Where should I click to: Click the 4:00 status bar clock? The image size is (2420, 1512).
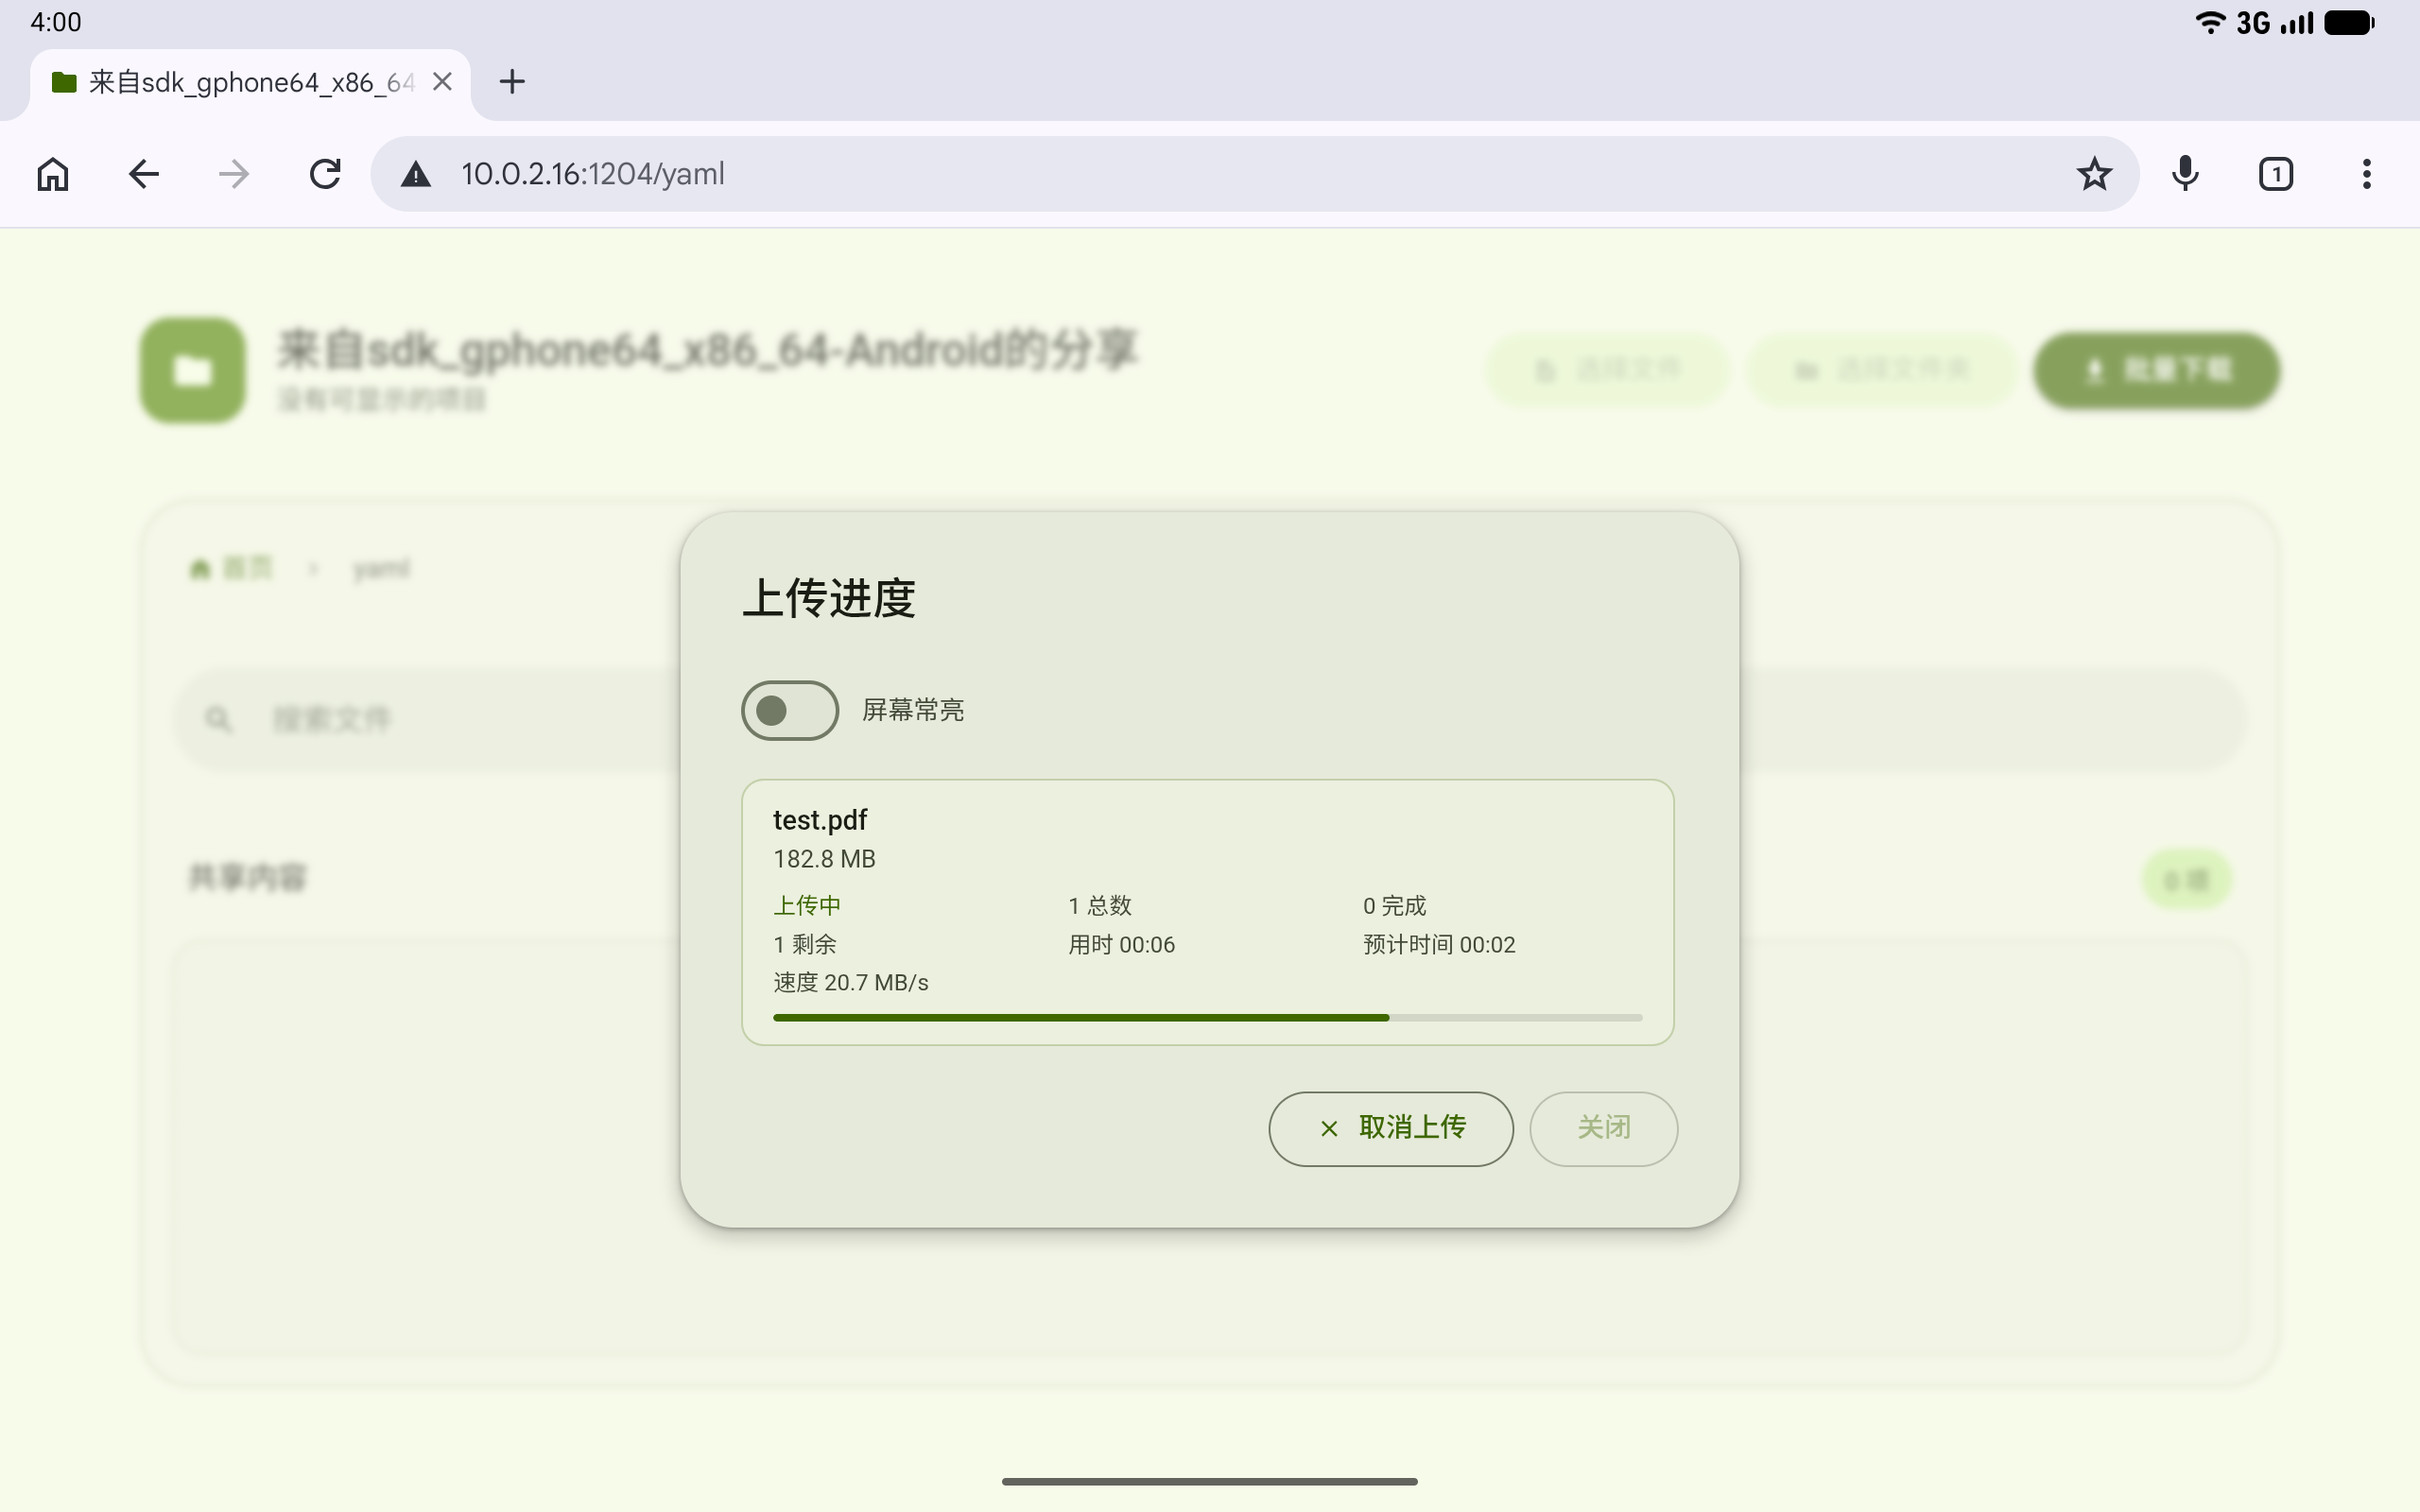point(56,22)
